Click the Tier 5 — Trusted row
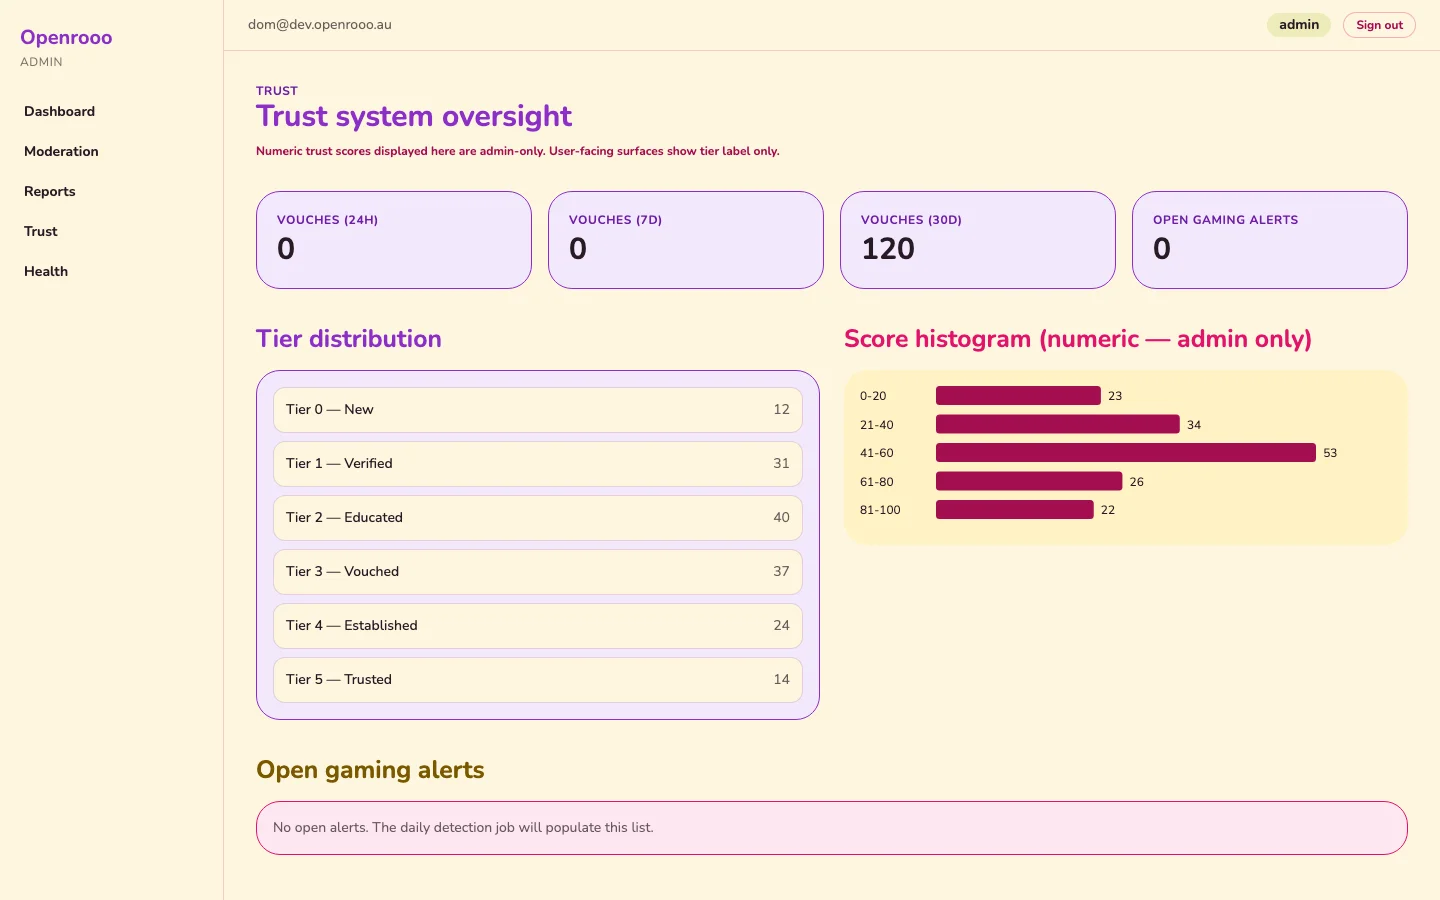This screenshot has height=900, width=1440. [538, 680]
